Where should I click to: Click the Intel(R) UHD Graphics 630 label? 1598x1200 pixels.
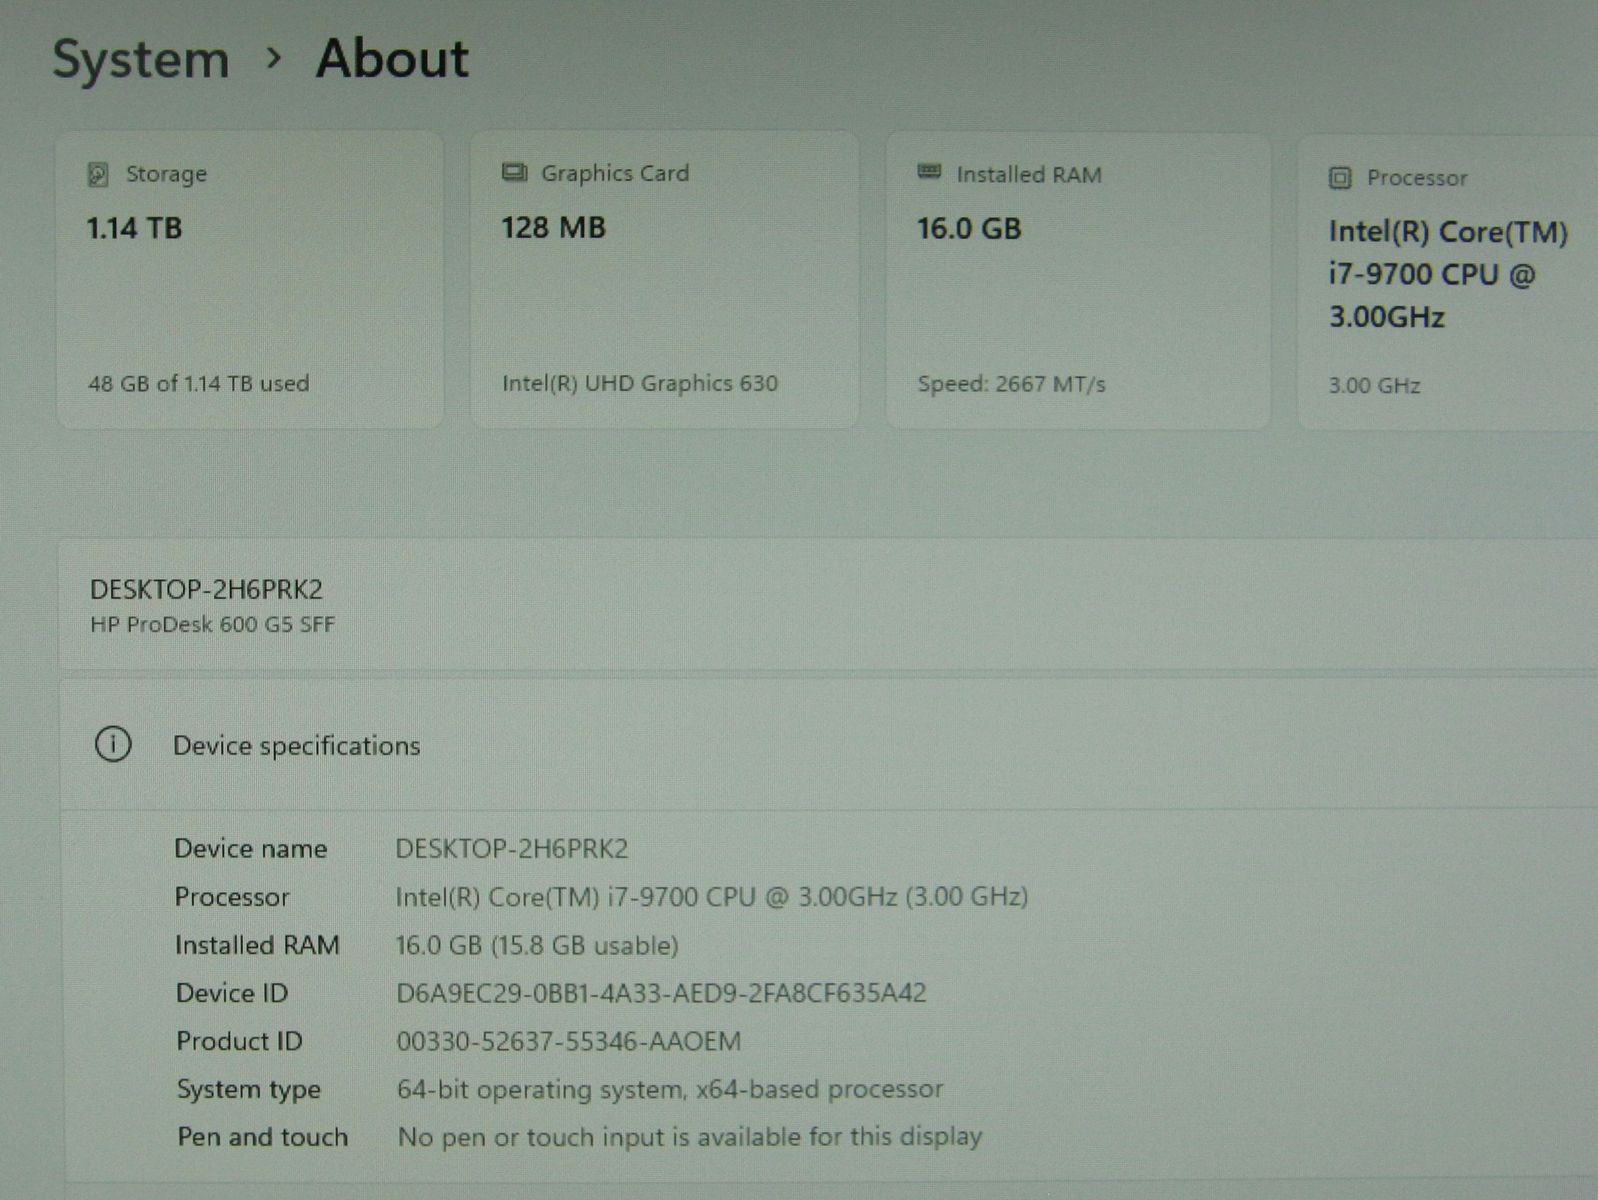coord(639,383)
